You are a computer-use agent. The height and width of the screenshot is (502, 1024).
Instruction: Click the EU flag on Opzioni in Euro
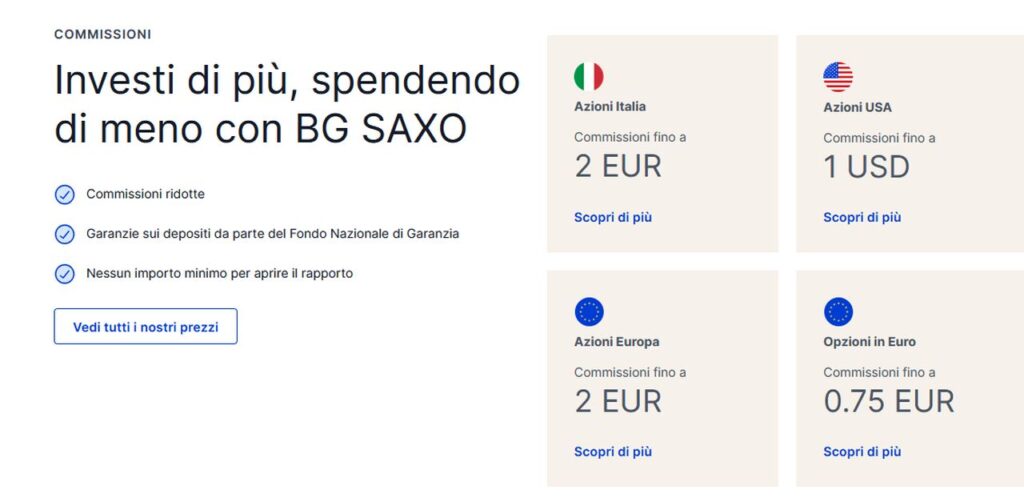pos(838,312)
